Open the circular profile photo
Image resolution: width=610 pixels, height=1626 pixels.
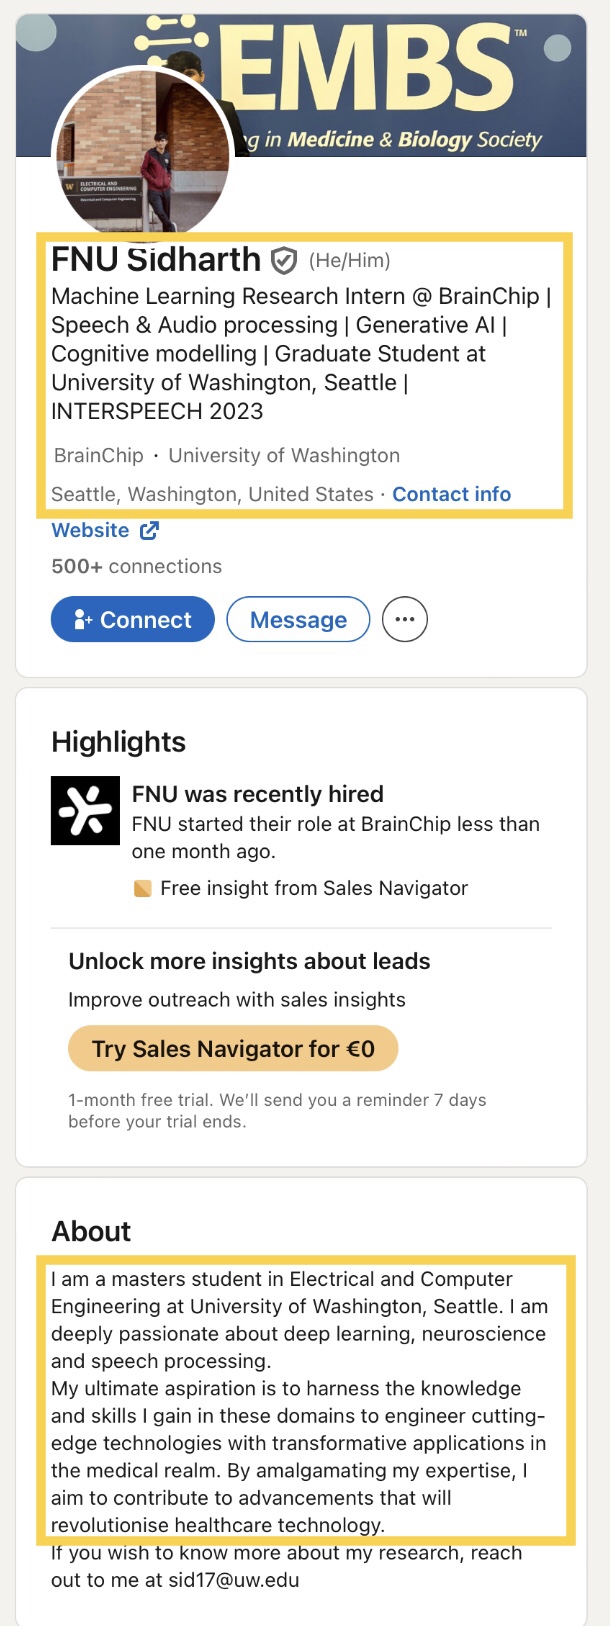[x=142, y=155]
